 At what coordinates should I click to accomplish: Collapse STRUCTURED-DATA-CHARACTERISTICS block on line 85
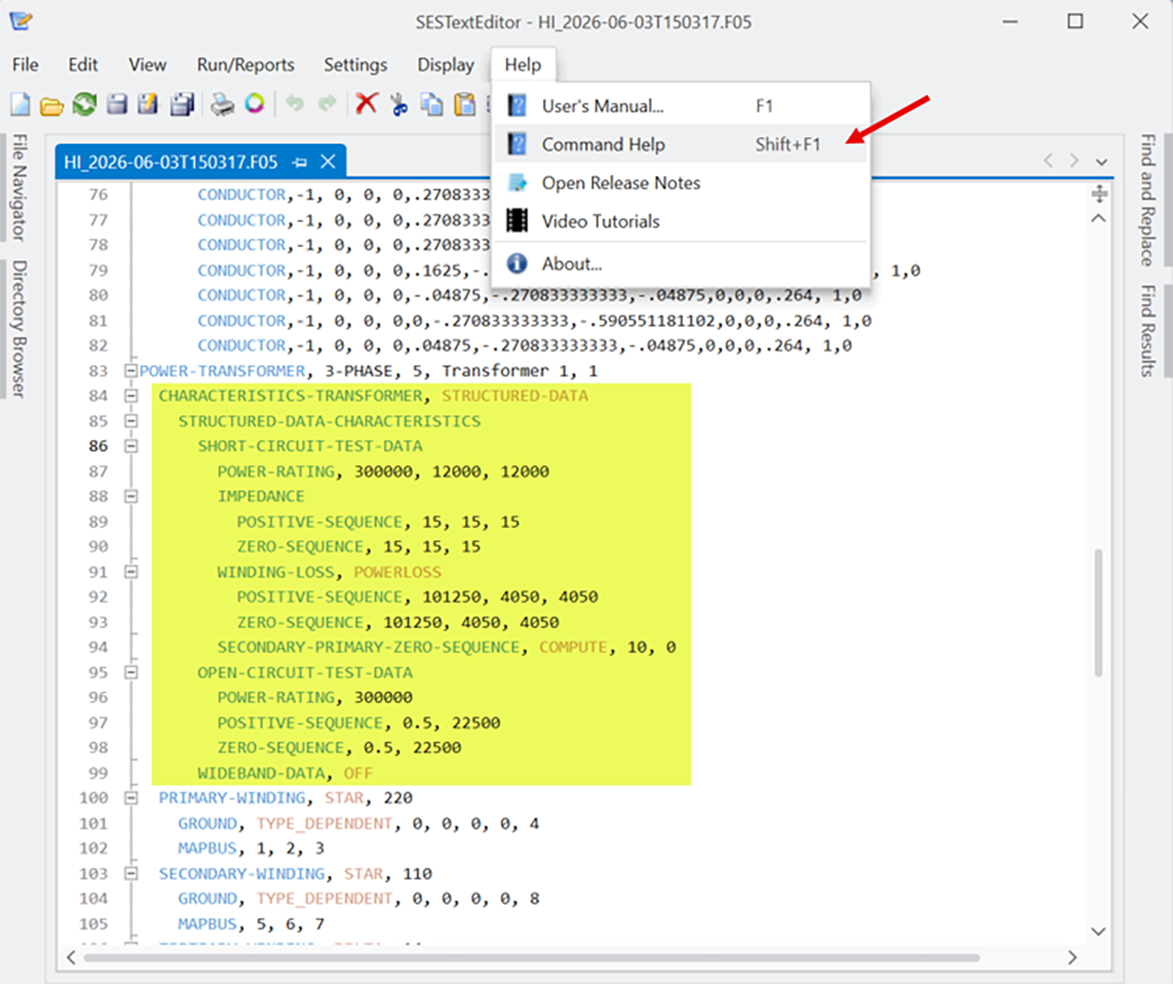[x=131, y=421]
